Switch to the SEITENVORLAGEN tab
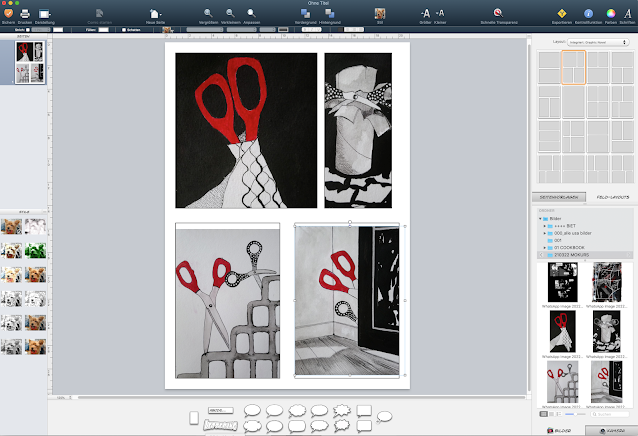Screen dimensions: 638x436 coord(559,197)
